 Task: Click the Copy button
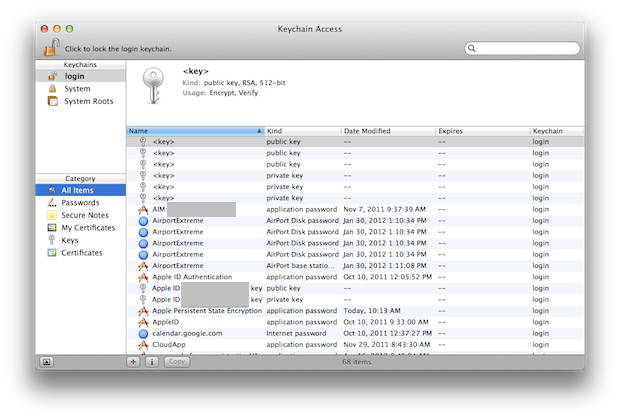tap(177, 362)
